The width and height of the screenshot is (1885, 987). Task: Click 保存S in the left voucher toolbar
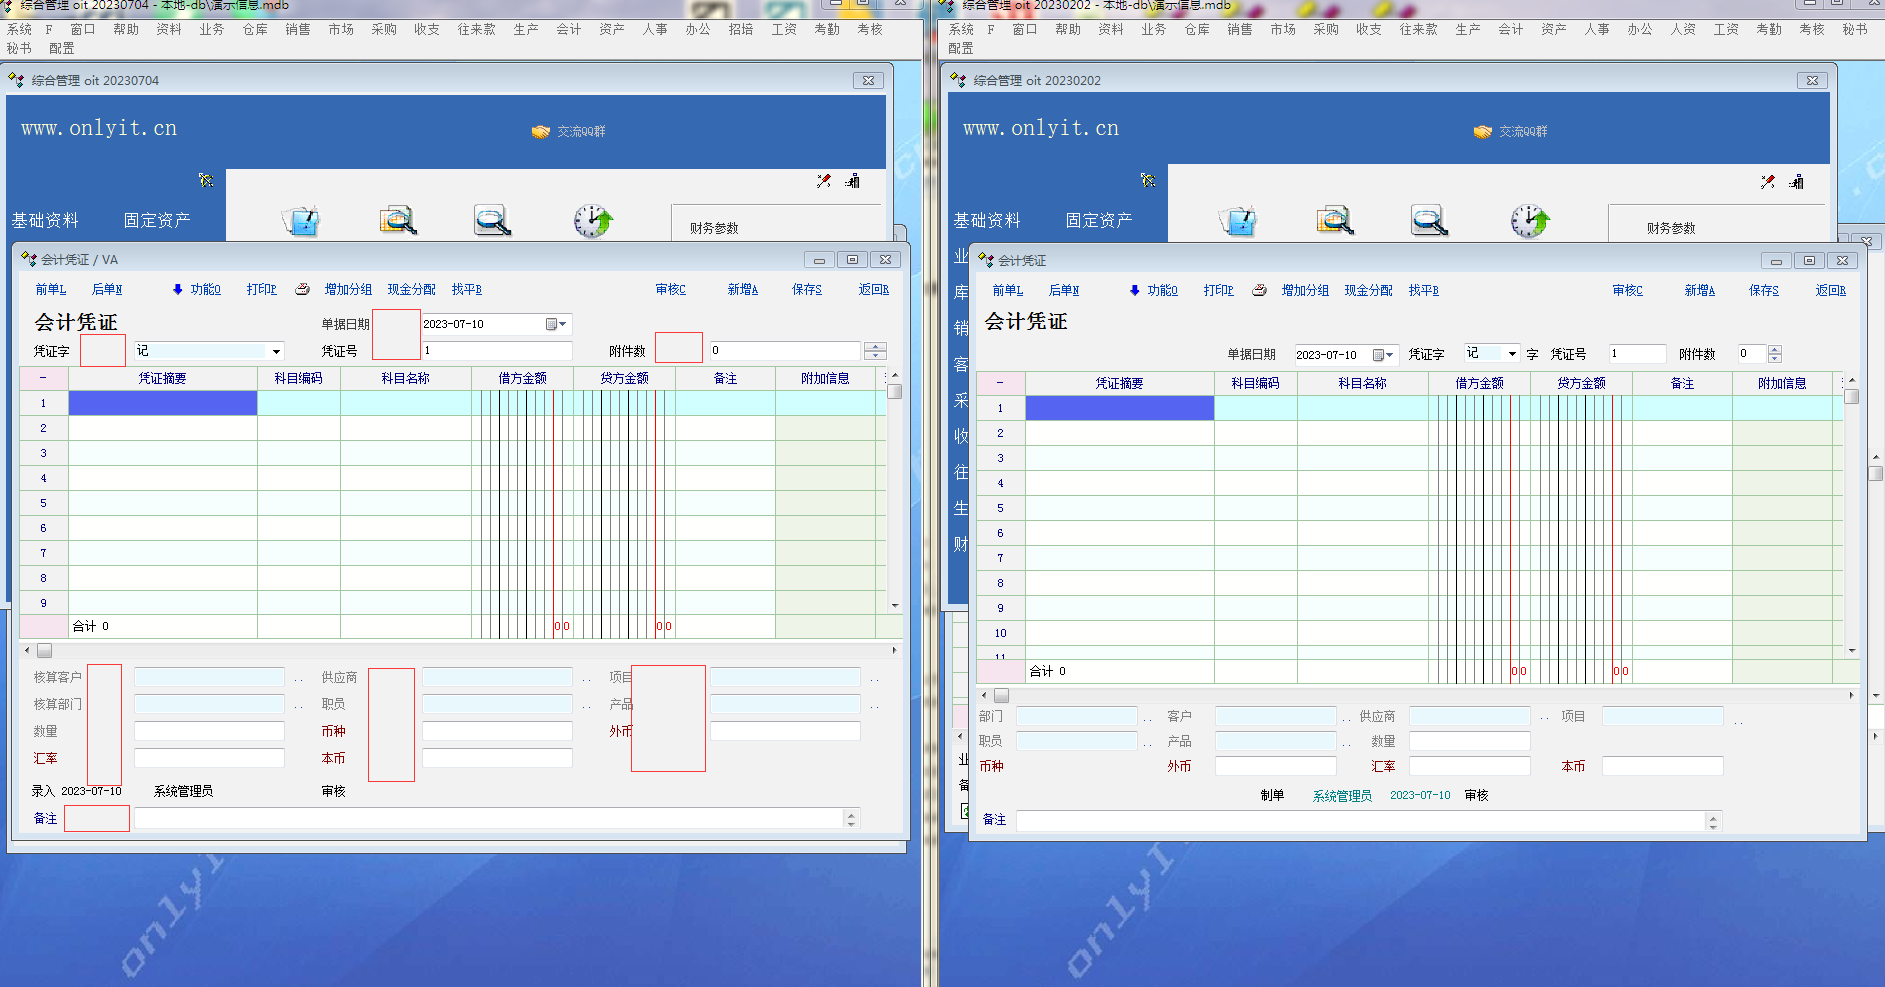click(806, 290)
